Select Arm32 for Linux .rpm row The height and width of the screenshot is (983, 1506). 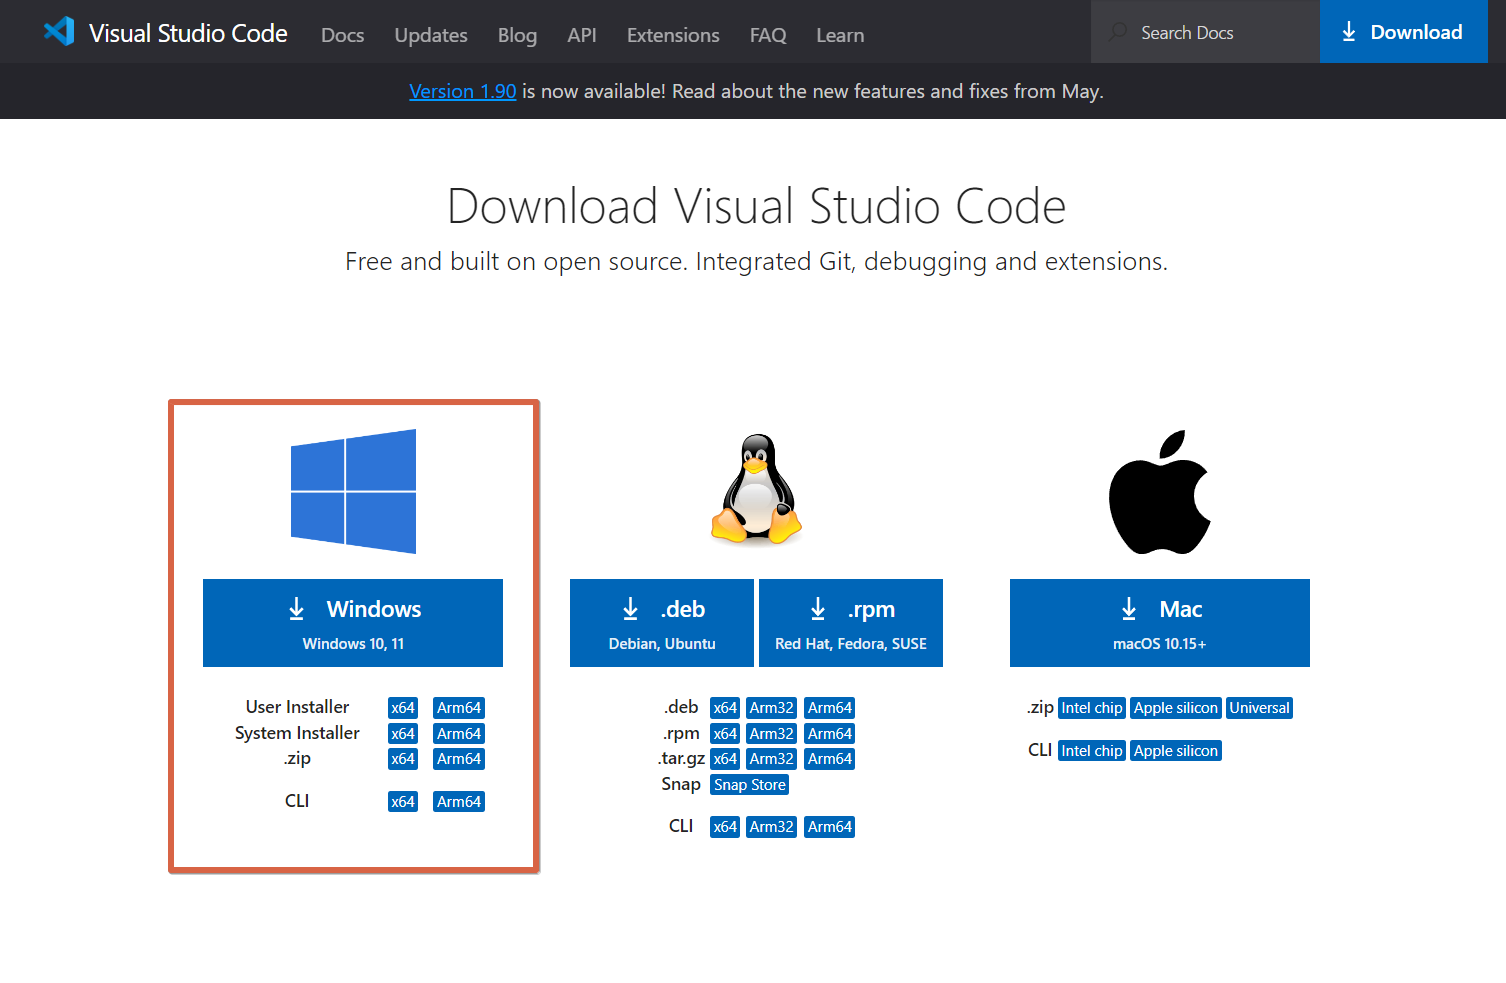(x=772, y=734)
